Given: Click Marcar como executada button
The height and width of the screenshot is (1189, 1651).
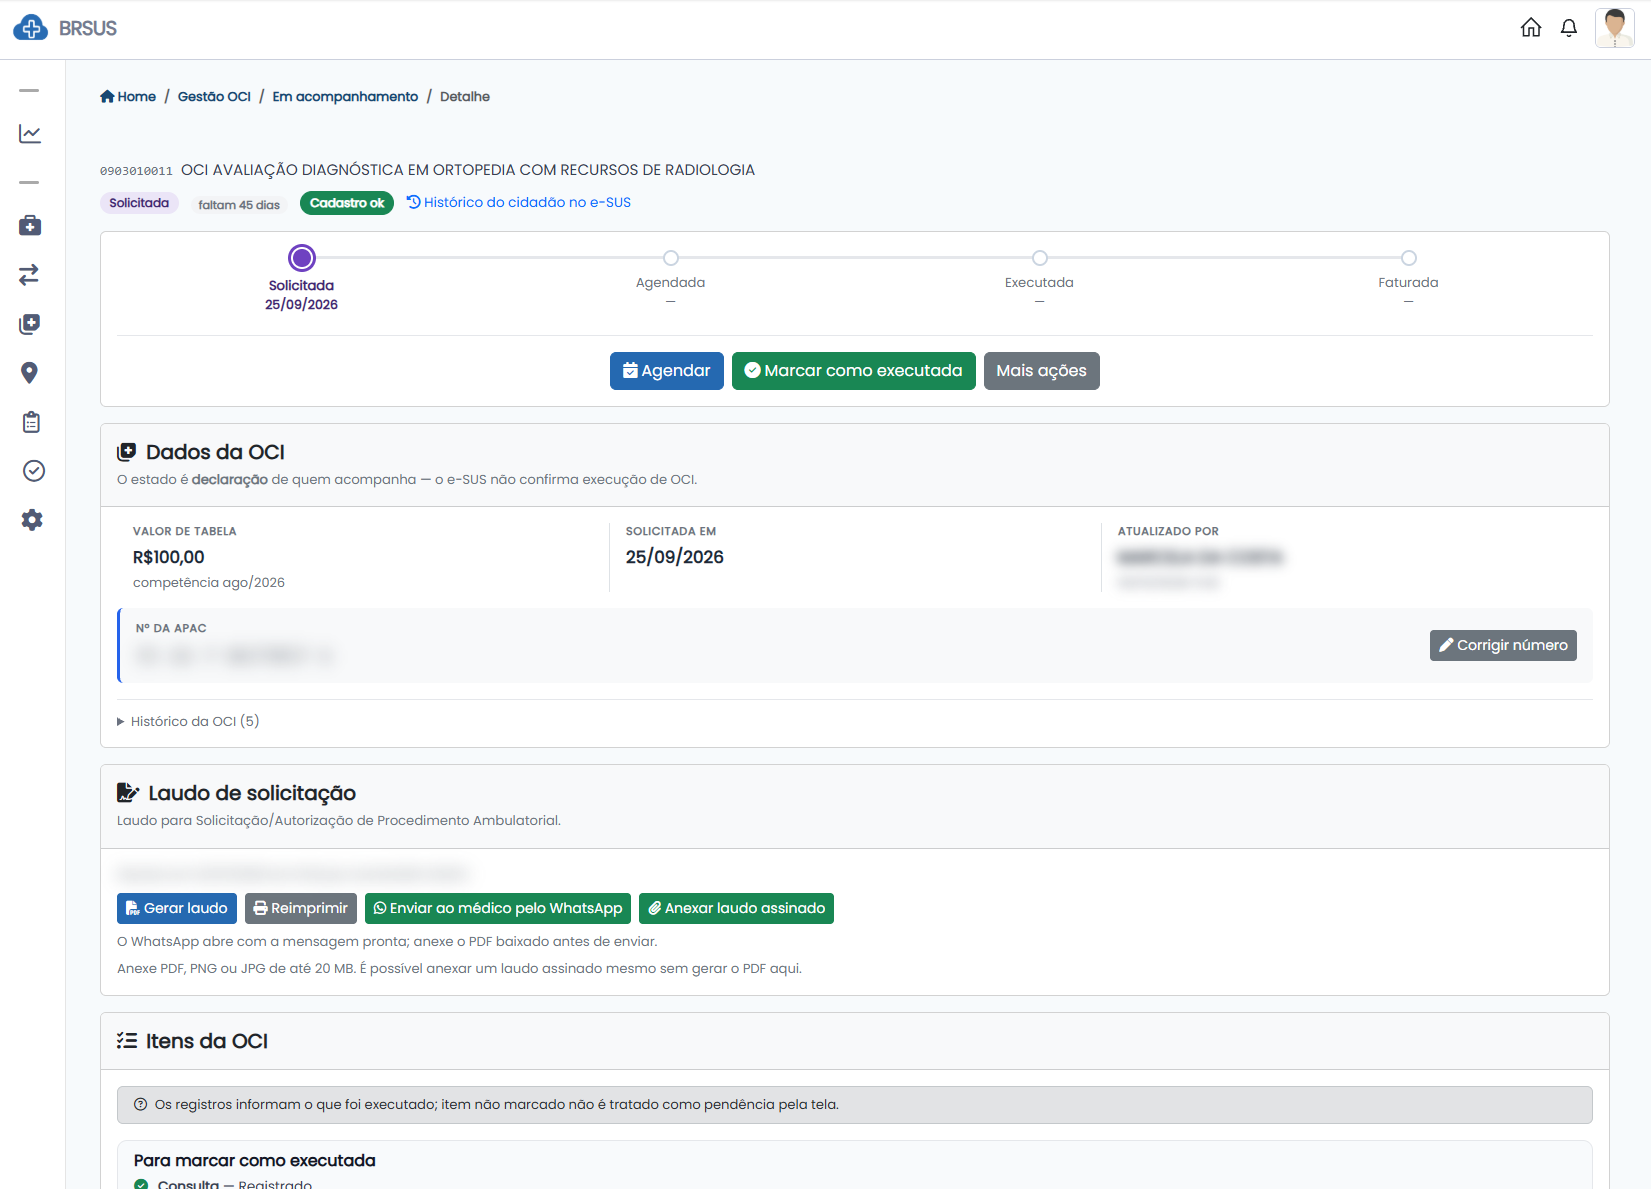Looking at the screenshot, I should click(x=854, y=371).
